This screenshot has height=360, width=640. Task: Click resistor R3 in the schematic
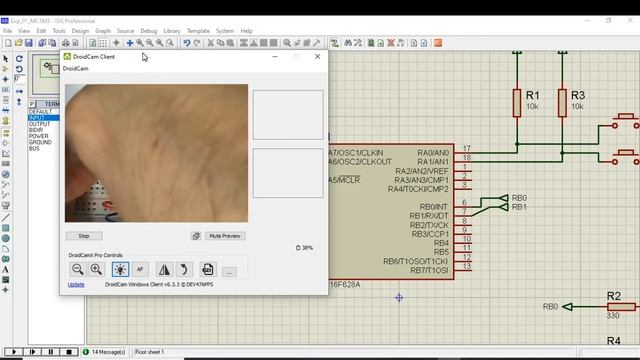click(562, 103)
